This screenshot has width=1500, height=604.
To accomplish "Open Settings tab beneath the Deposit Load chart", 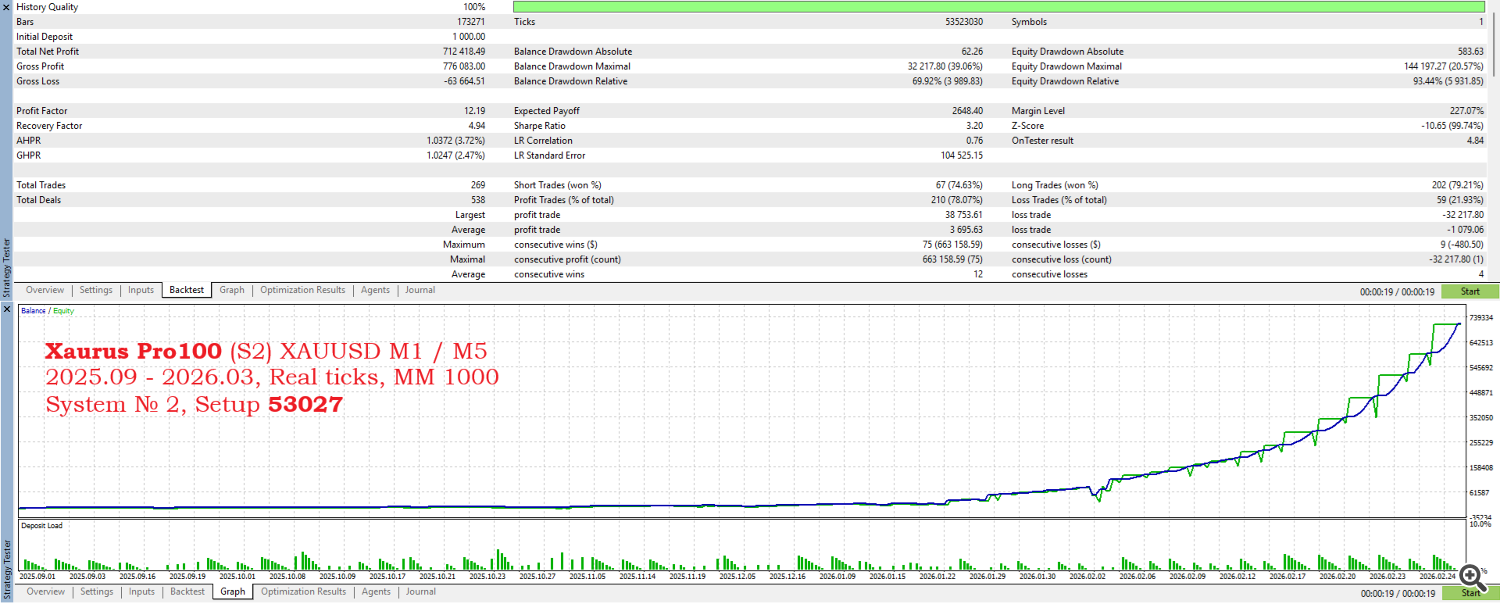I will 96,592.
